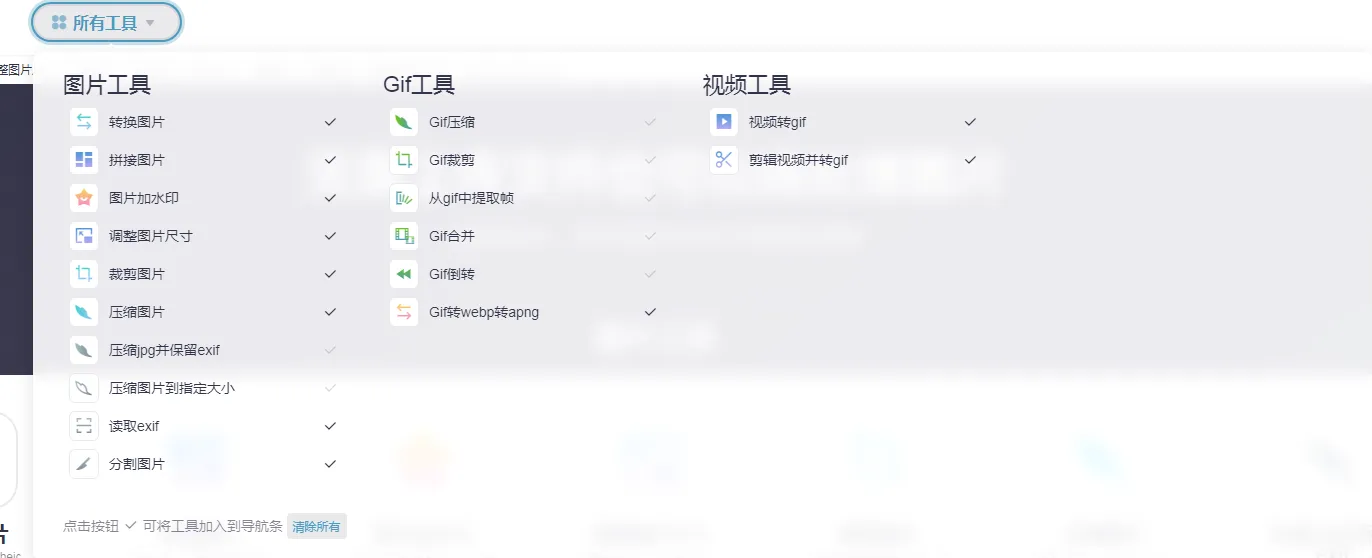The image size is (1372, 558).
Task: Enable checkmark for Gif合并
Action: [x=650, y=236]
